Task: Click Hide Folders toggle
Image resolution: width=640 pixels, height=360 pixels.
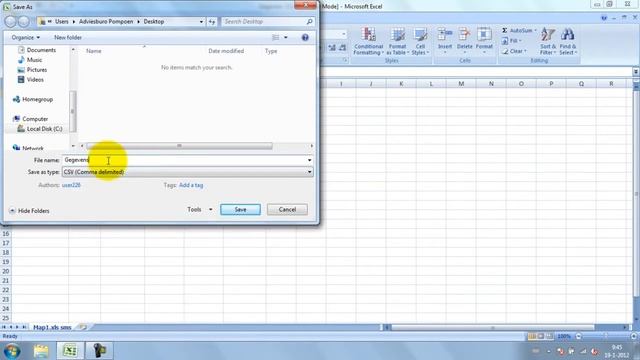Action: (29, 211)
